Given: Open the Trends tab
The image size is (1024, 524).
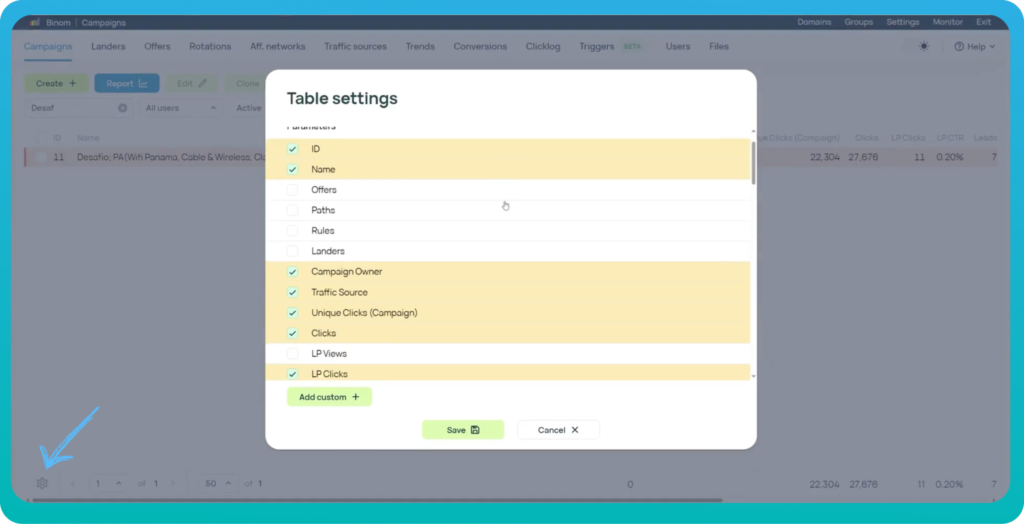Looking at the screenshot, I should [x=420, y=46].
